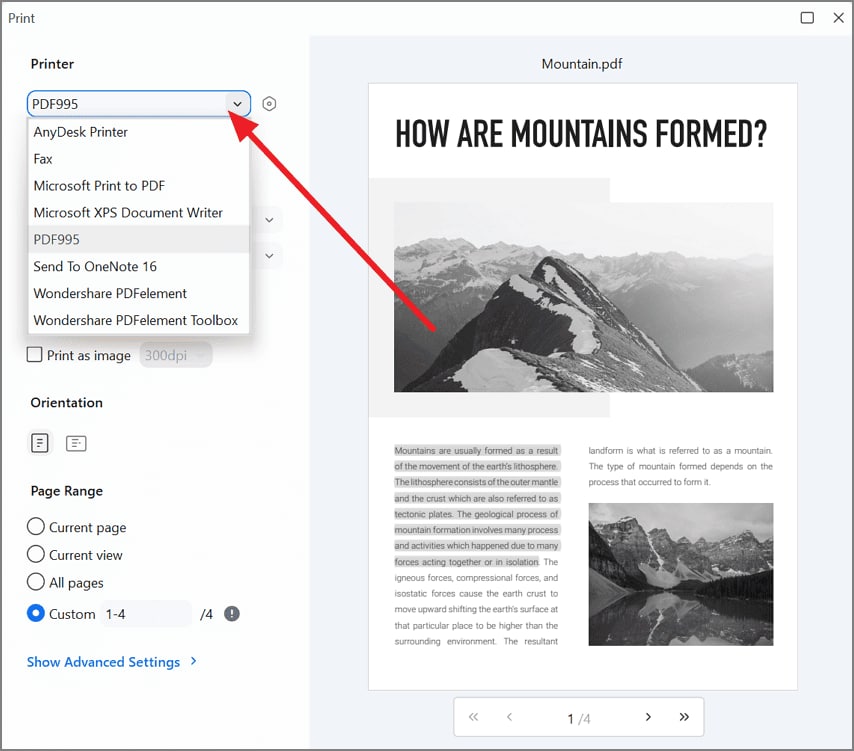
Task: Choose Wondershare PDFelement Toolbox printer
Action: point(138,320)
